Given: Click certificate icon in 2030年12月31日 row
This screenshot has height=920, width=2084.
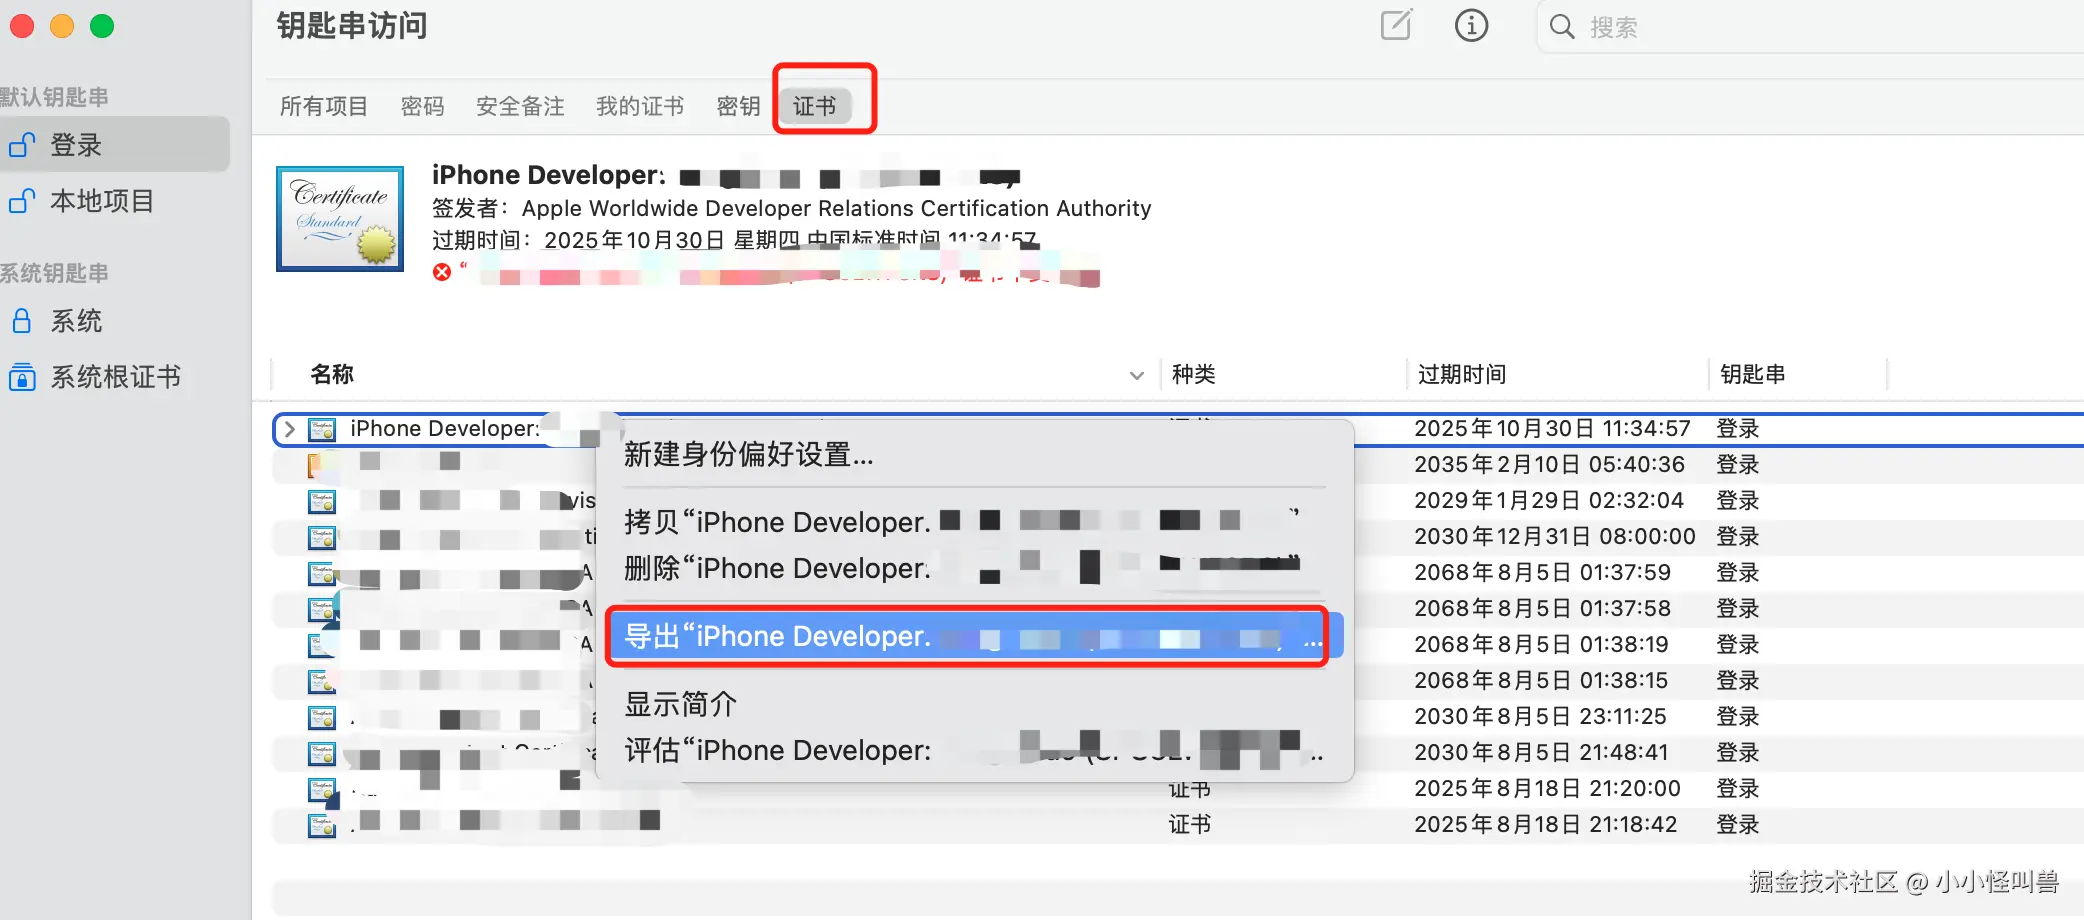Looking at the screenshot, I should tap(322, 538).
